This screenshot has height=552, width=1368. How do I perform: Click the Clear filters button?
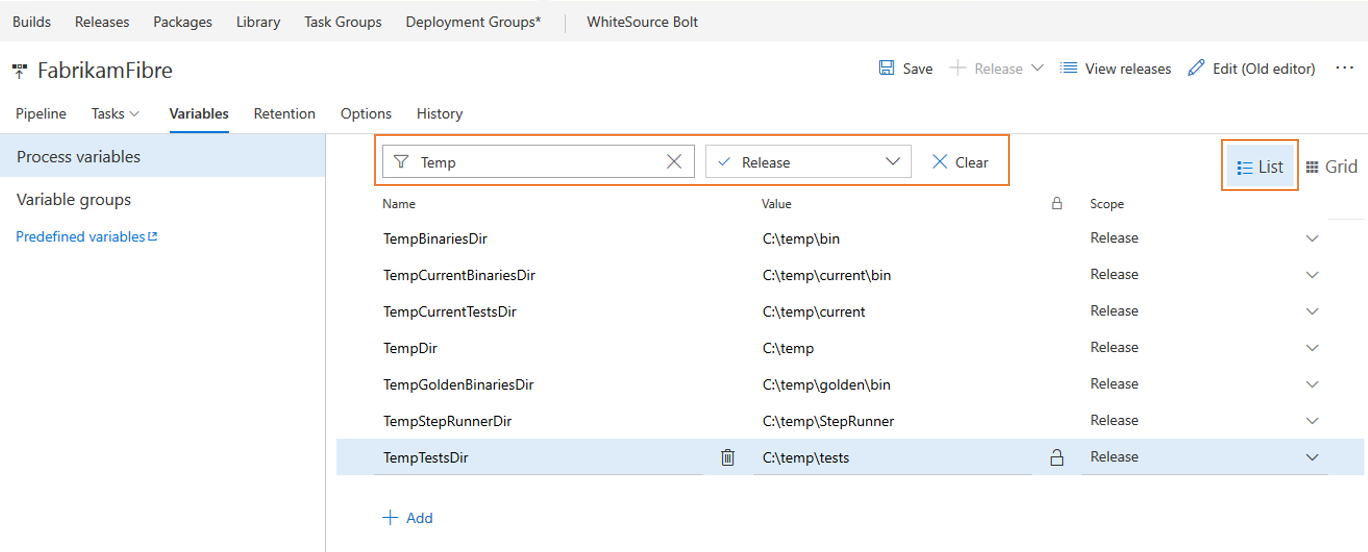click(x=960, y=162)
